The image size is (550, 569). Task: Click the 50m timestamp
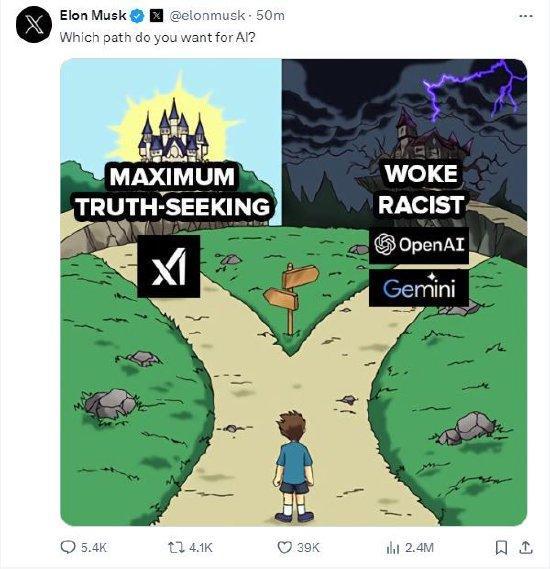(x=270, y=16)
